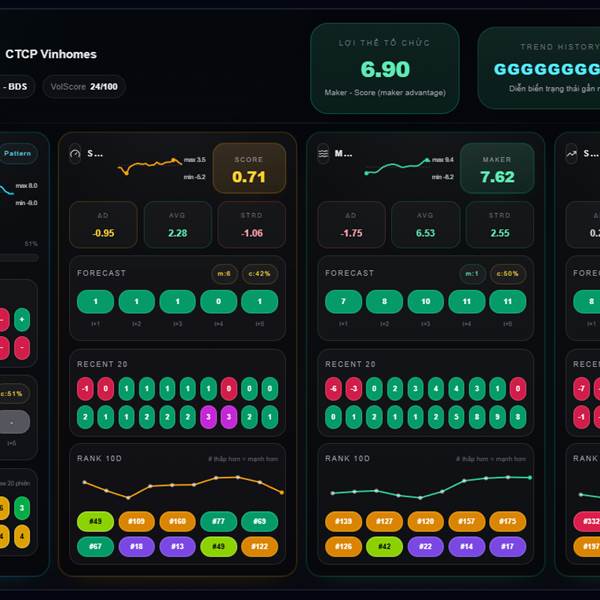
Task: Click the #67 rank chip
Action: coord(95,546)
